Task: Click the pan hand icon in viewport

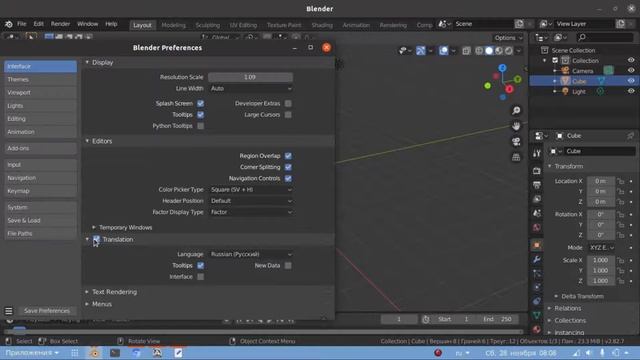Action: tap(516, 126)
